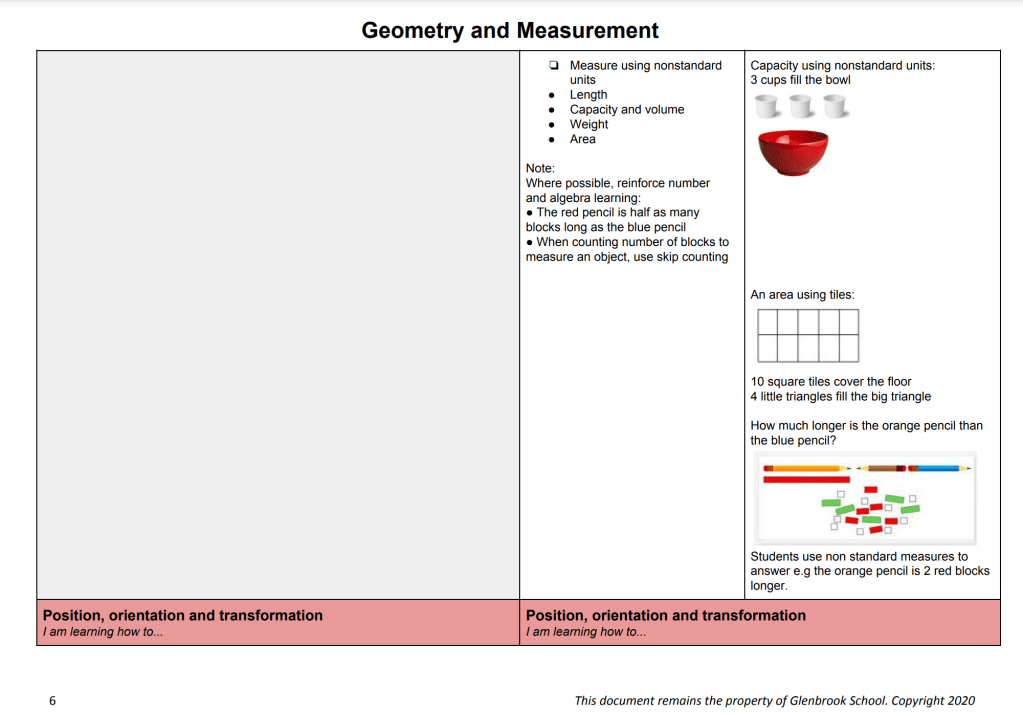Select the 'Weight' bullet item
1023x714 pixels.
coord(589,125)
